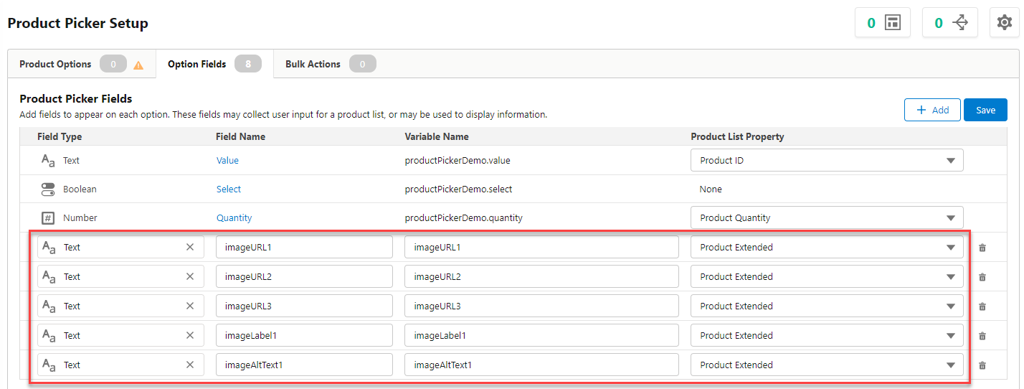Click productPickerDemo.select variable name text
Viewport: 1024px width, 389px height.
pyautogui.click(x=458, y=189)
